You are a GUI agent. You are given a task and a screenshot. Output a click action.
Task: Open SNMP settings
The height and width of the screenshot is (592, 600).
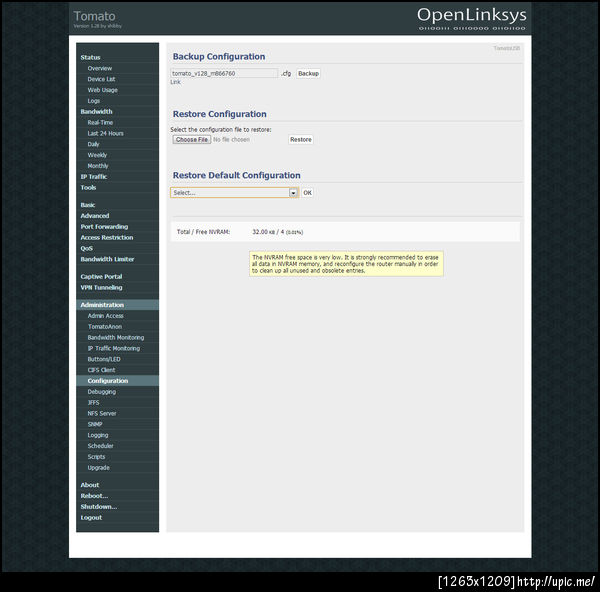(95, 424)
